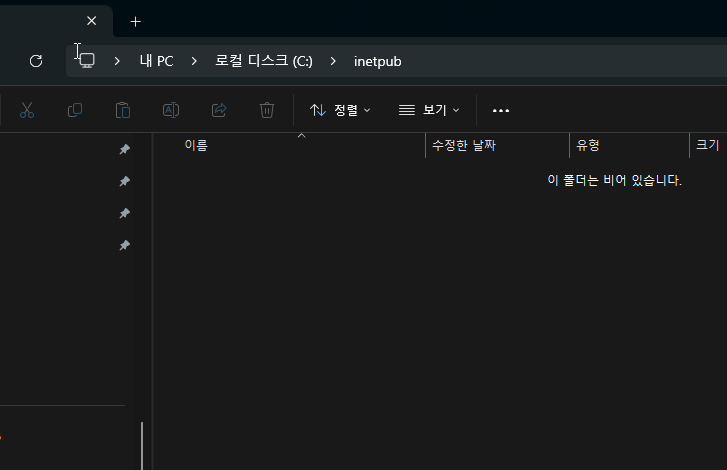This screenshot has height=470, width=727.
Task: Click the Paste clipboard icon
Action: (123, 110)
